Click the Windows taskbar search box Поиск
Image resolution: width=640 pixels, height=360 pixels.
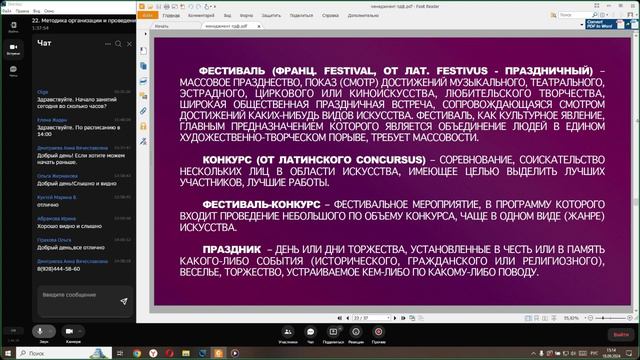pos(64,353)
